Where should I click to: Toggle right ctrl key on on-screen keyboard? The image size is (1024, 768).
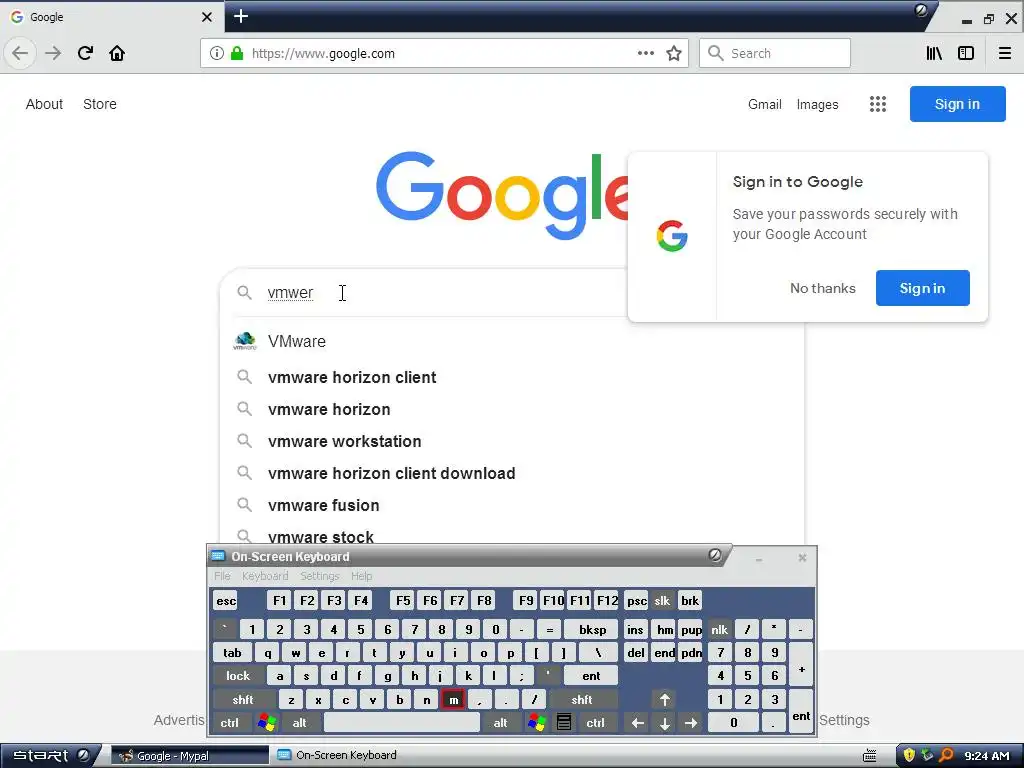pos(596,723)
